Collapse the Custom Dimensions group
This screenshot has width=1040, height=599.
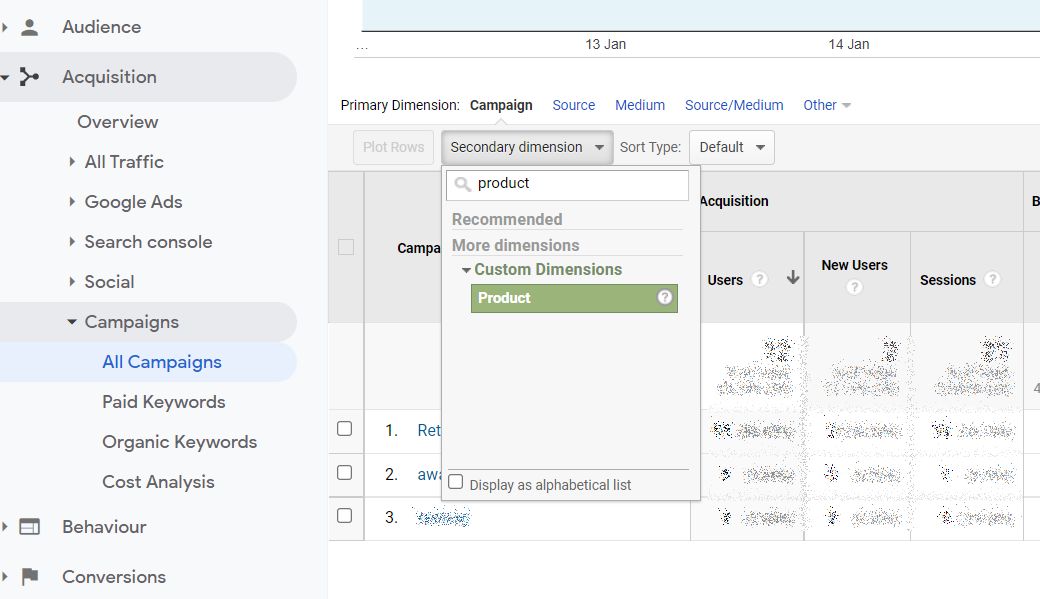click(466, 270)
